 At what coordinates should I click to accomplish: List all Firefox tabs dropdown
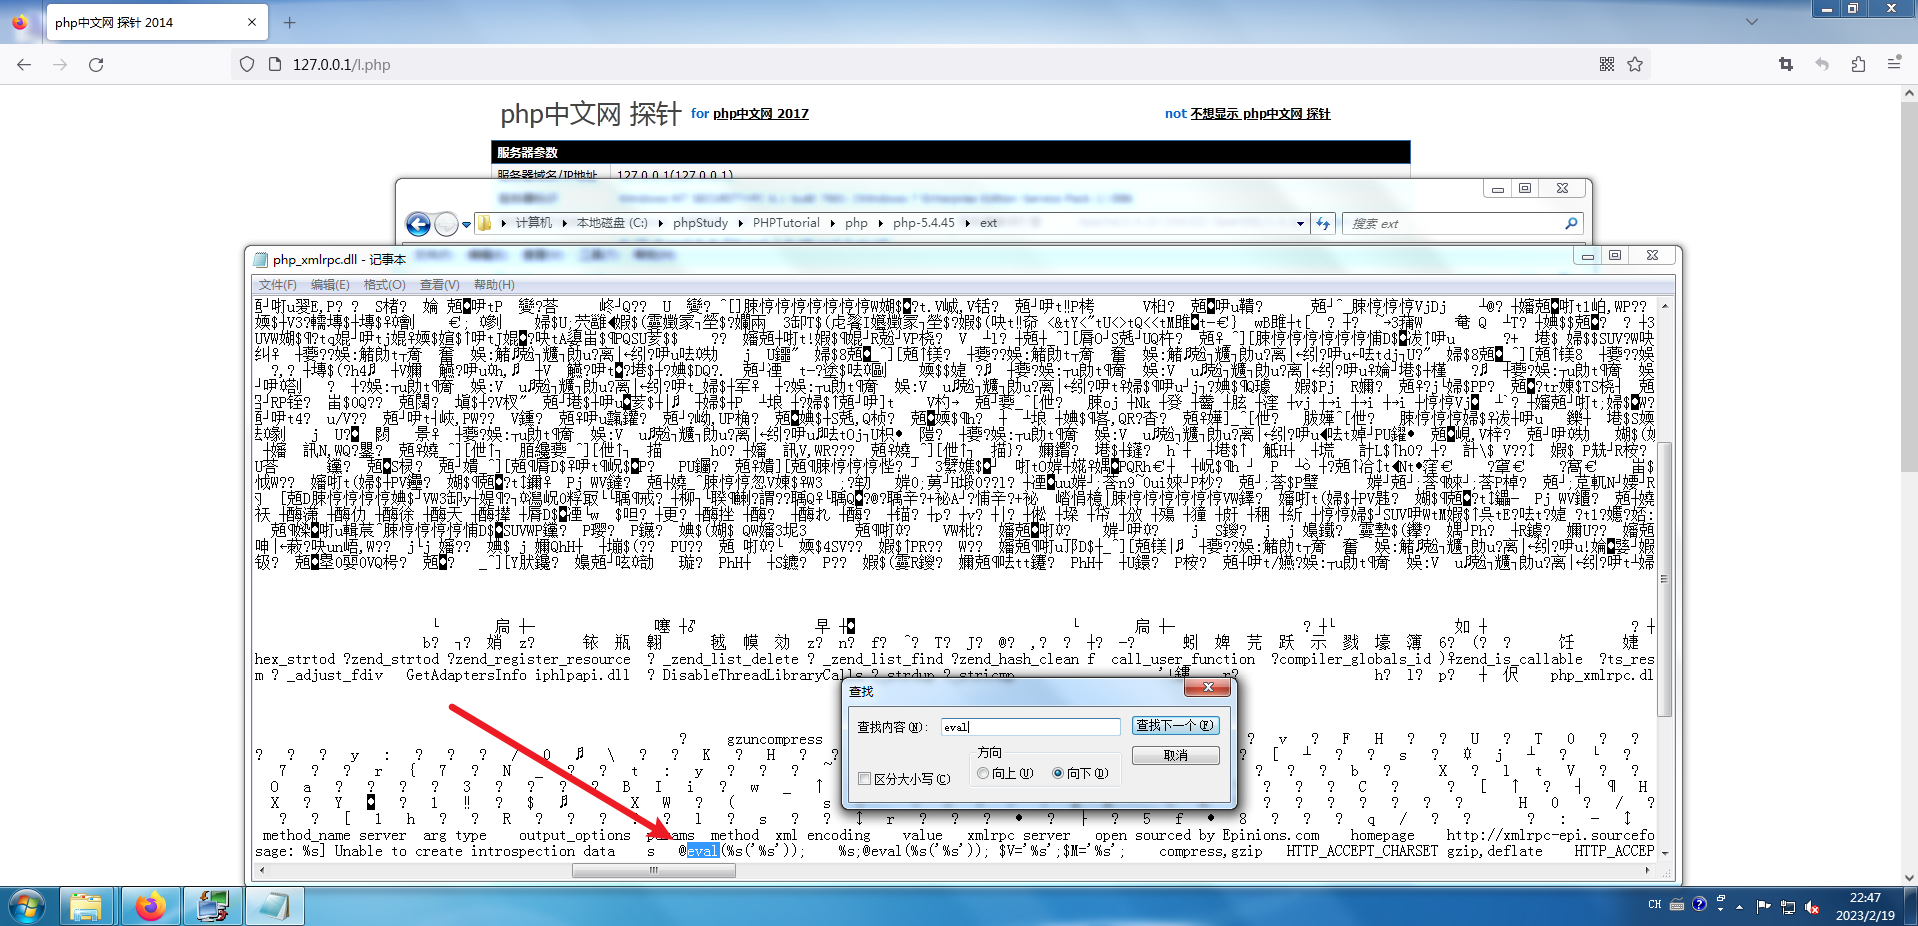(1751, 21)
